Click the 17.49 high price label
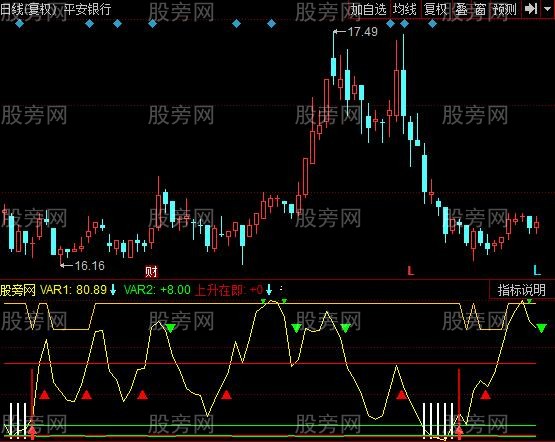The image size is (555, 442). click(363, 32)
